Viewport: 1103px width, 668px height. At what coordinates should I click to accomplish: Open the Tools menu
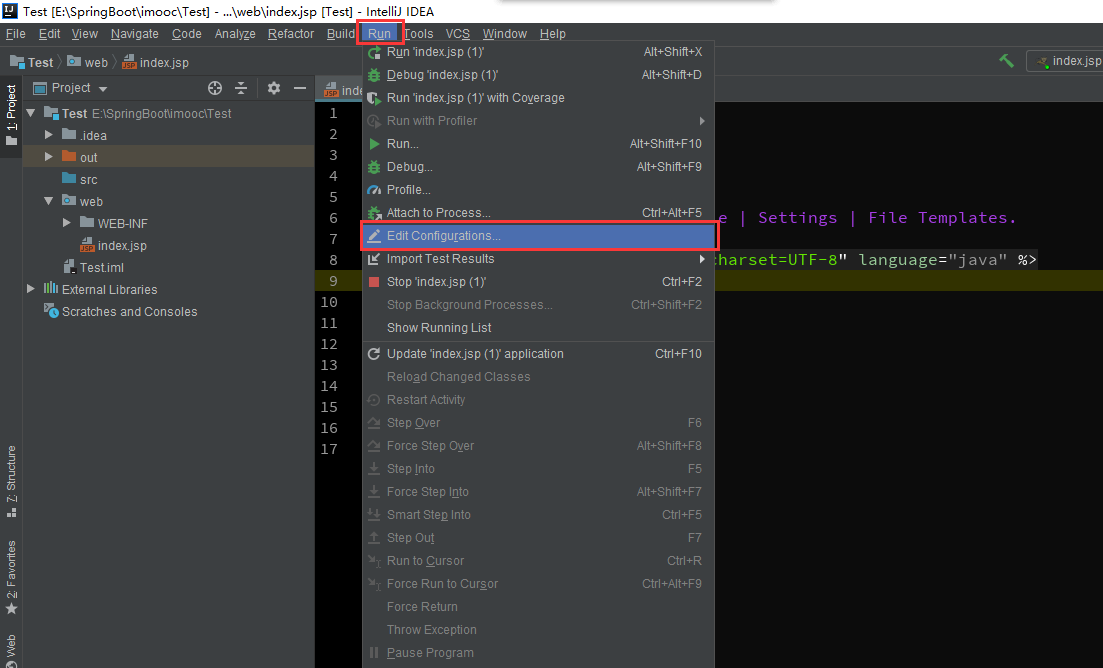coord(419,34)
